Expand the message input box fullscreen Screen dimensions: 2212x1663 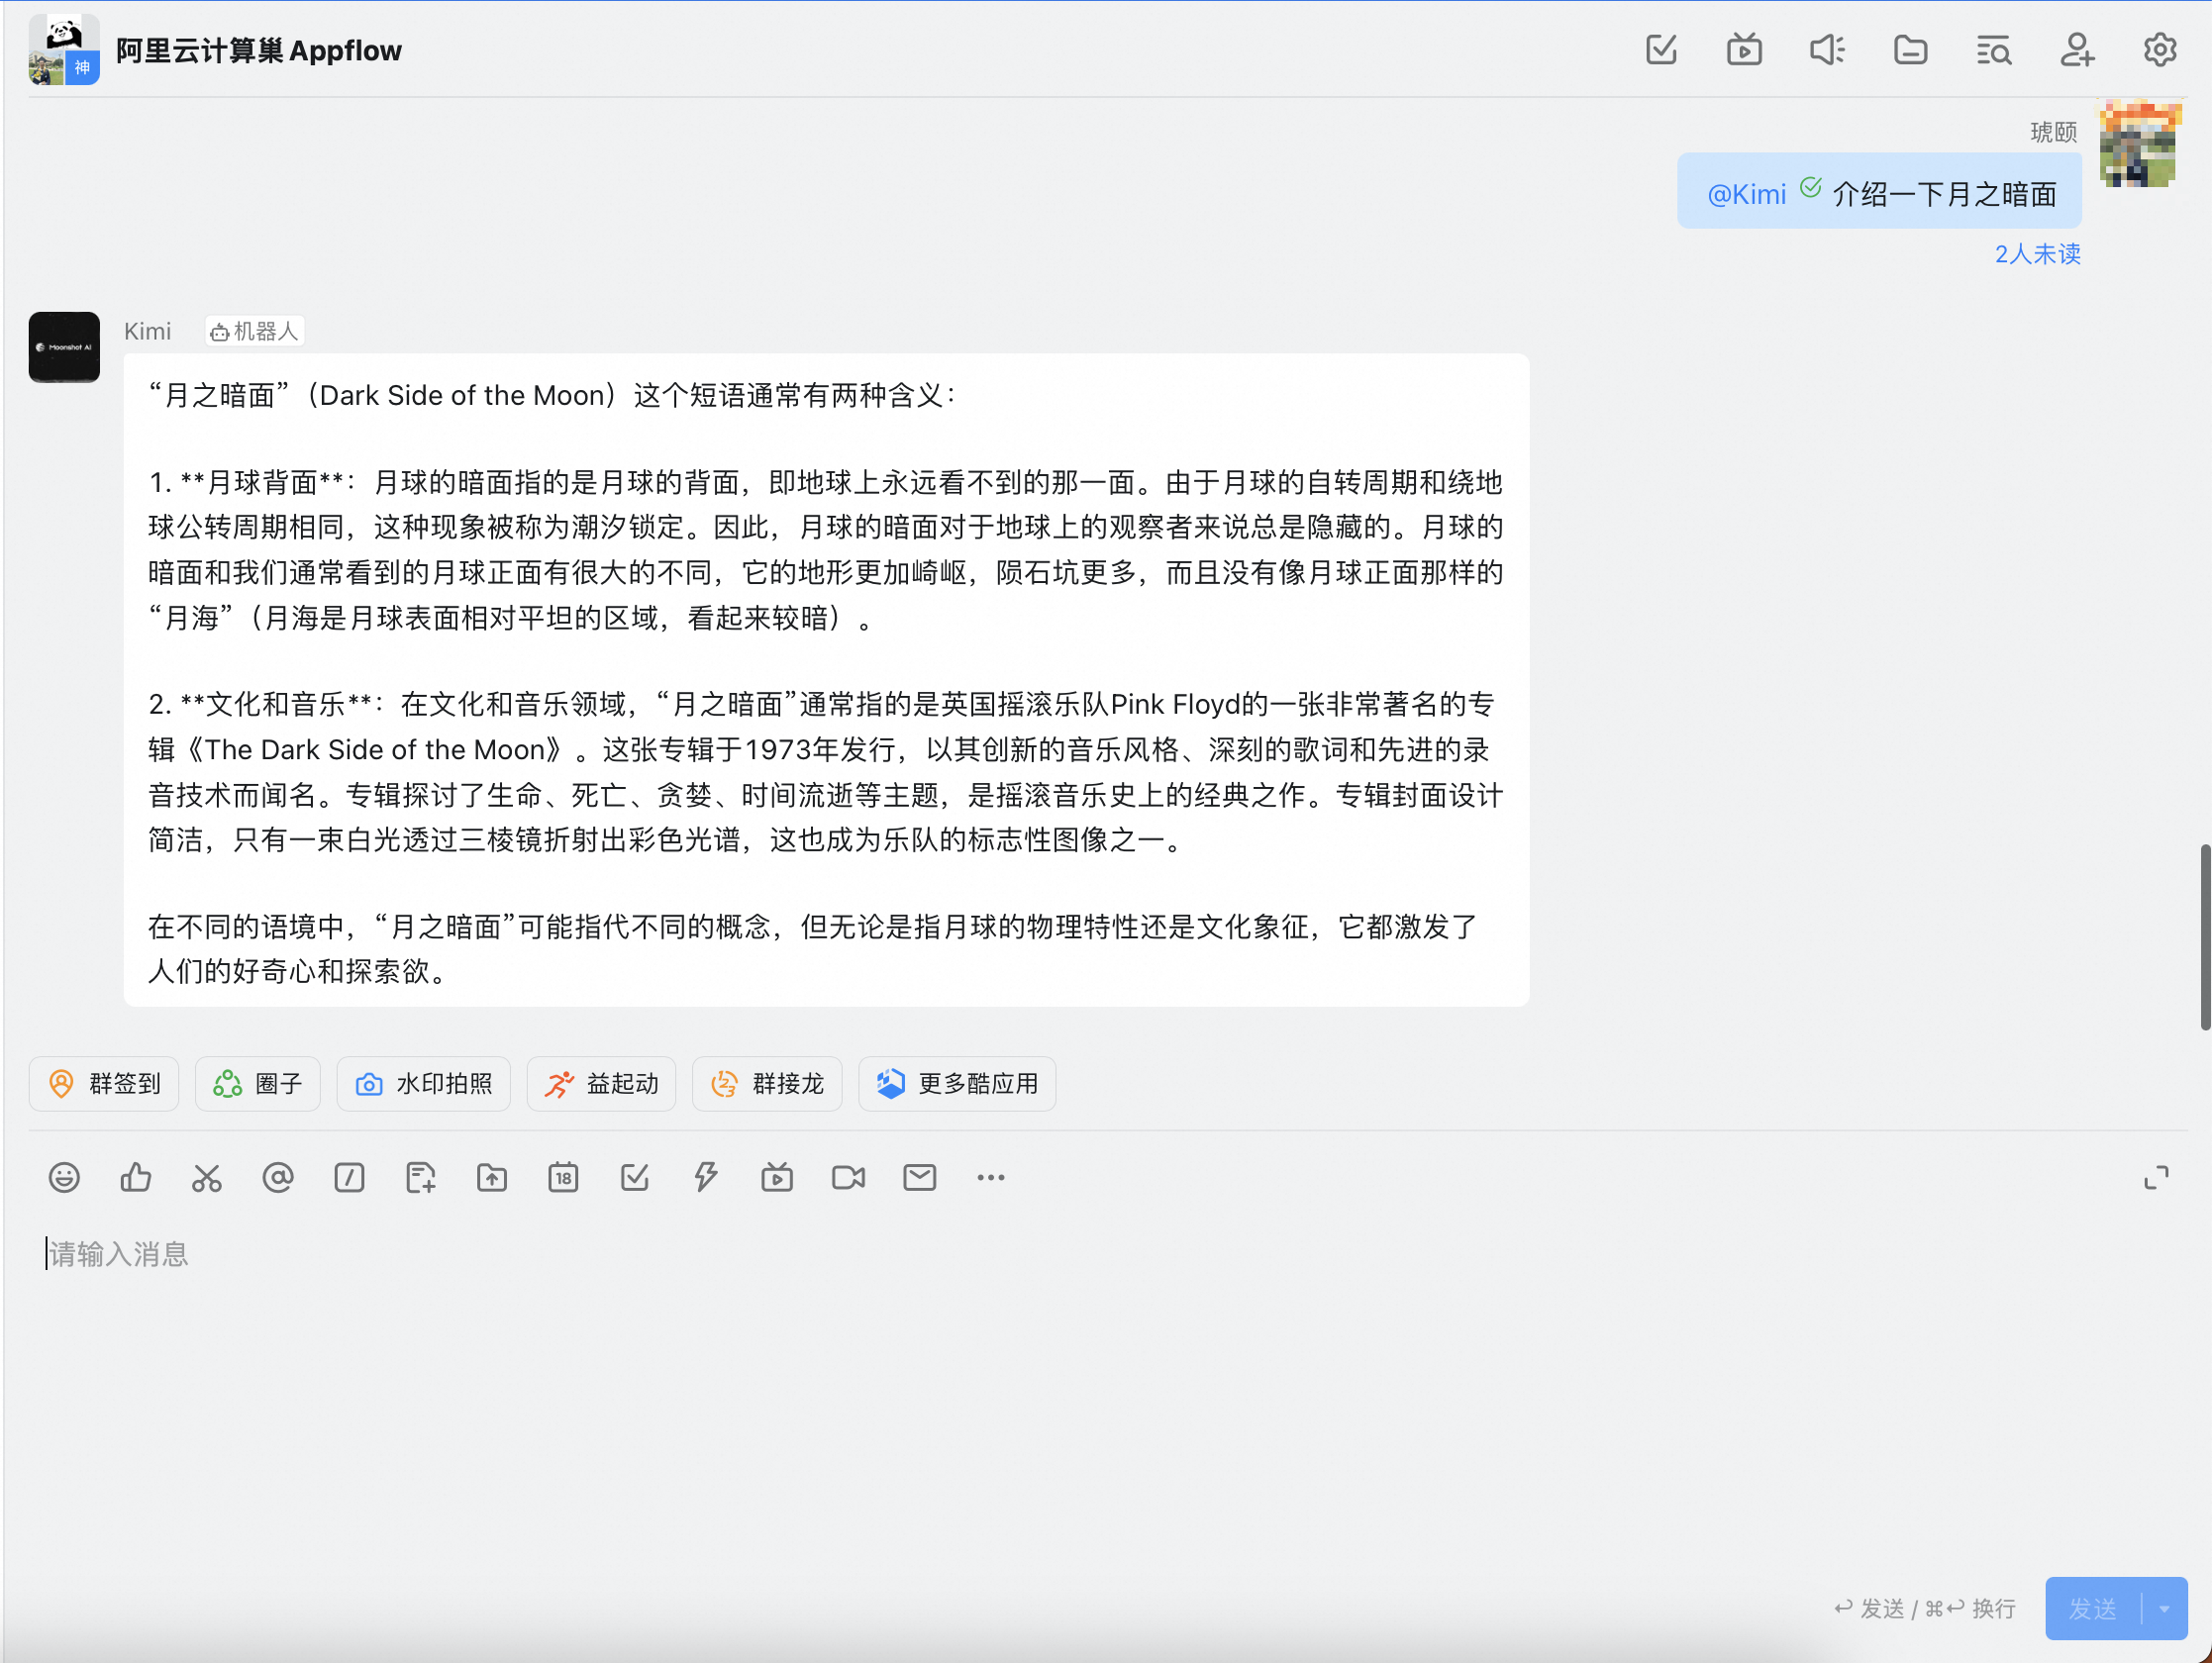click(x=2156, y=1177)
